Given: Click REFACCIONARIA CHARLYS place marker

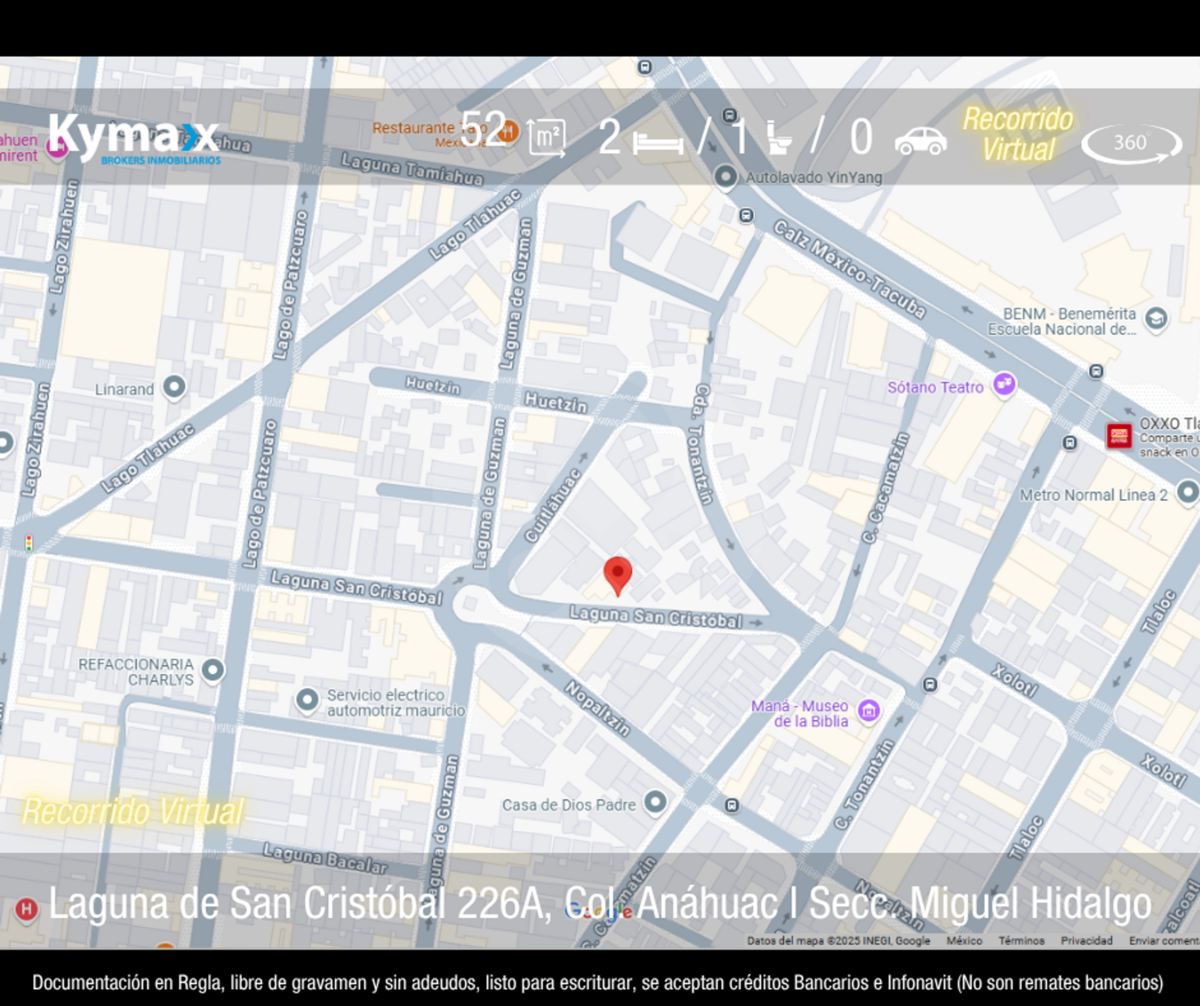Looking at the screenshot, I should pyautogui.click(x=212, y=670).
